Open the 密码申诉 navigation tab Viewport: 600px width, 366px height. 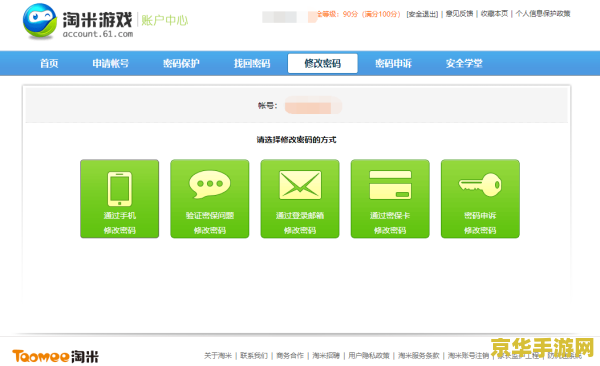click(x=393, y=63)
